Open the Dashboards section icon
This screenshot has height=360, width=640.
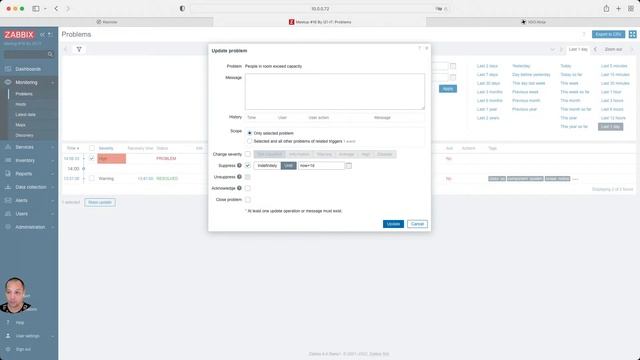[8, 69]
